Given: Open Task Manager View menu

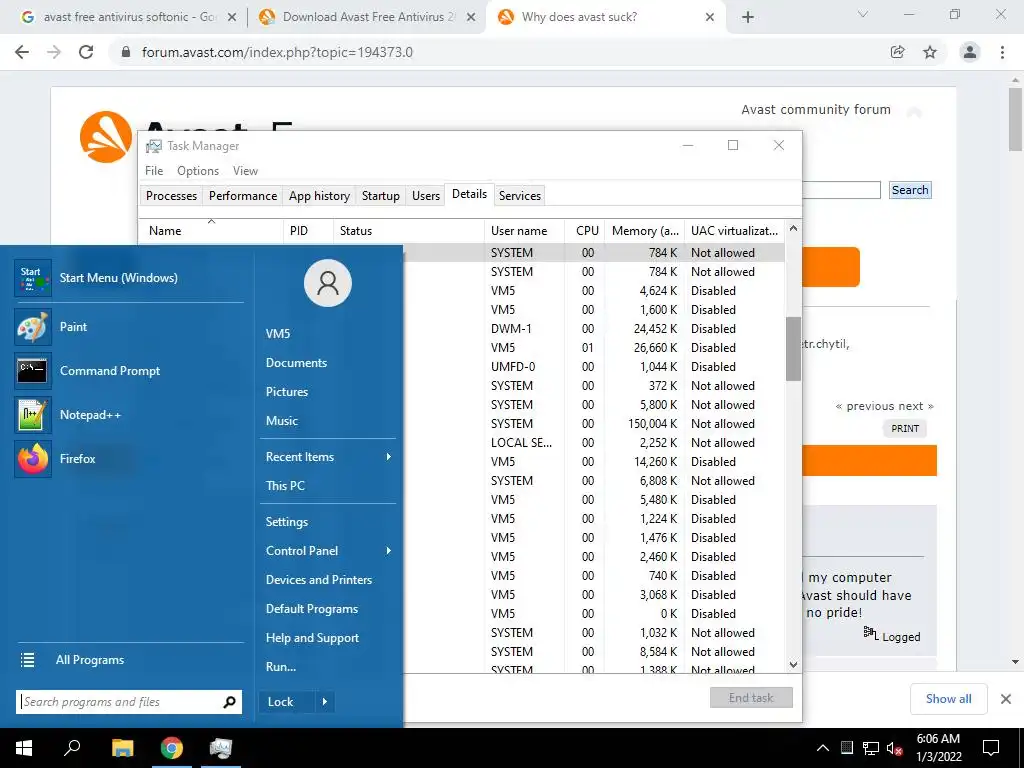Looking at the screenshot, I should pos(245,171).
